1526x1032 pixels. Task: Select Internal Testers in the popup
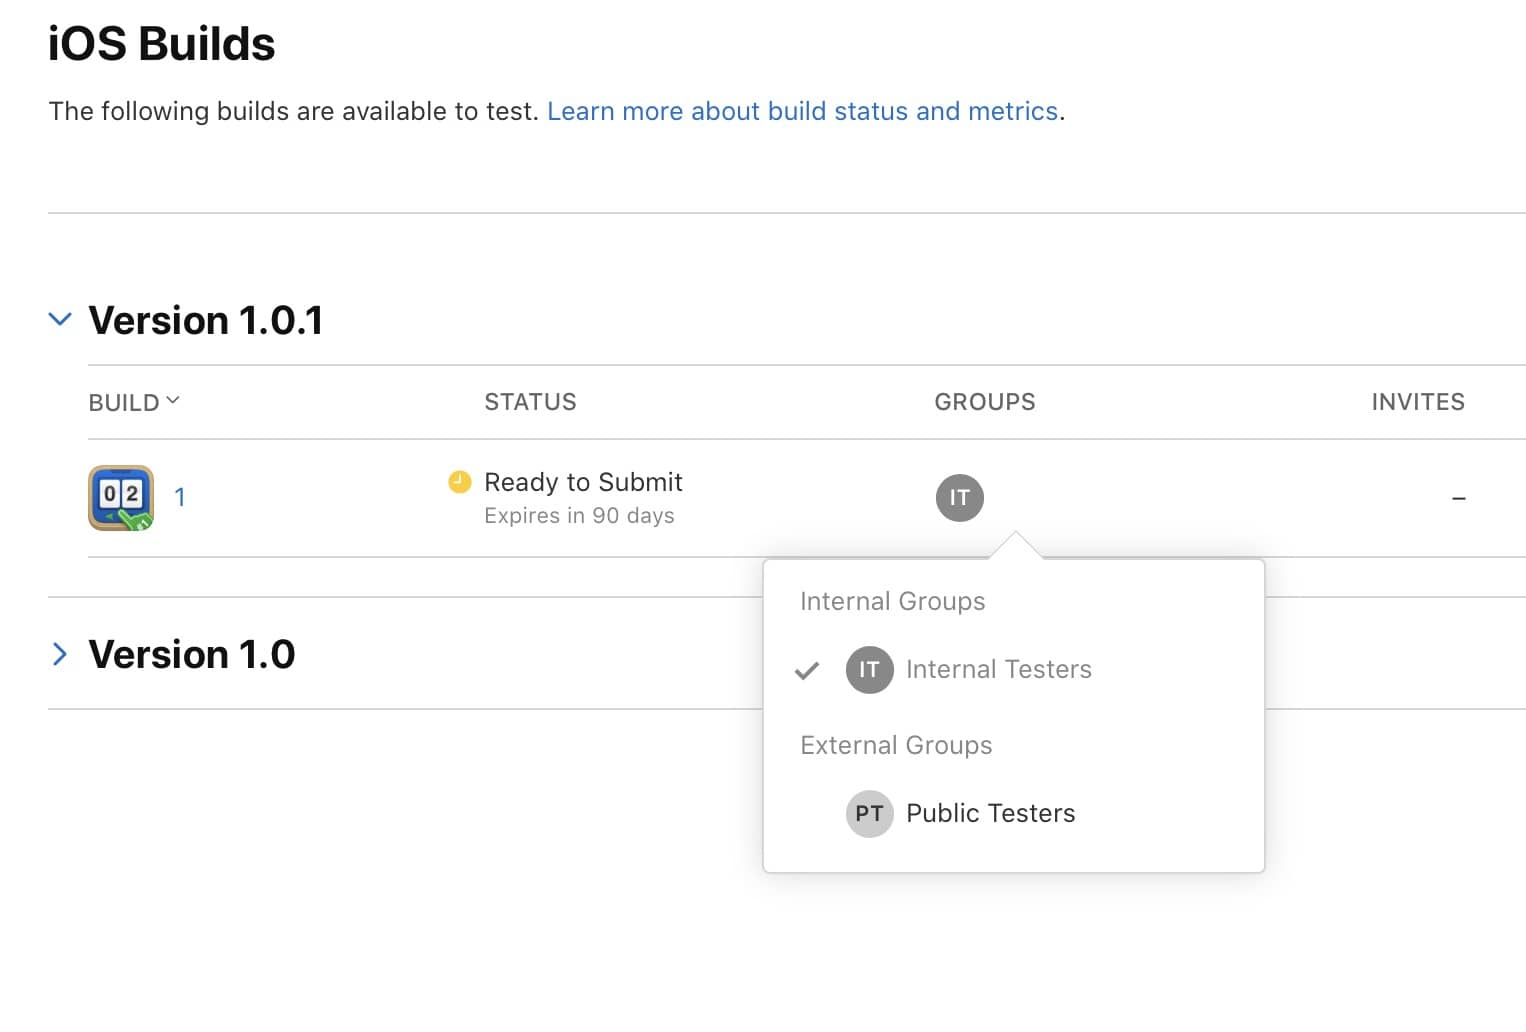998,669
